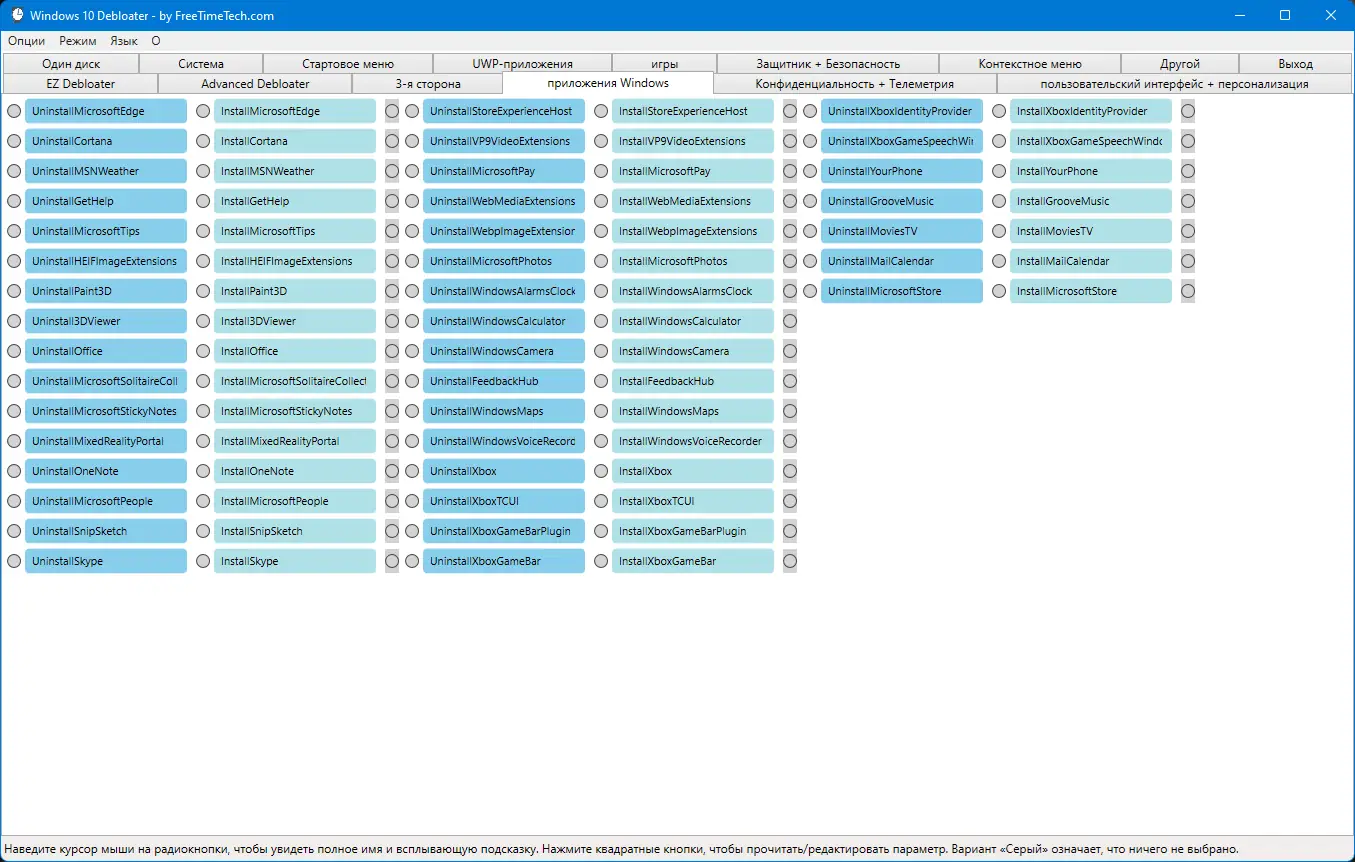Image resolution: width=1355 pixels, height=862 pixels.
Task: Click the InstallWindowsAlarmsClock label
Action: tap(693, 291)
